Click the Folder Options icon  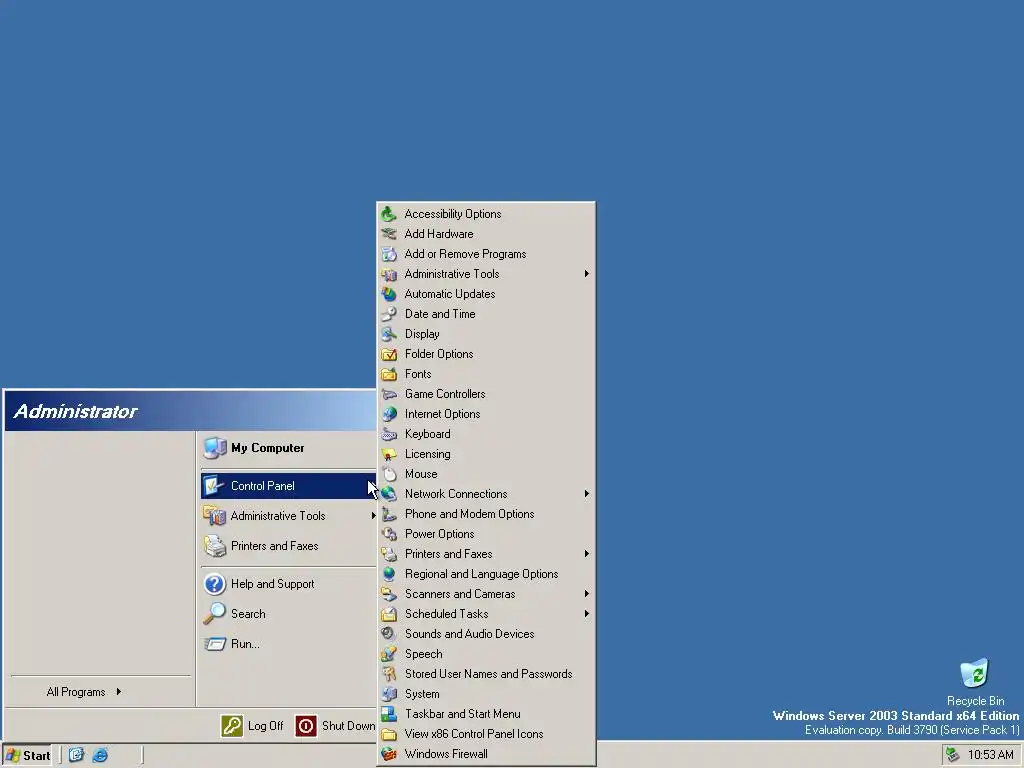389,354
